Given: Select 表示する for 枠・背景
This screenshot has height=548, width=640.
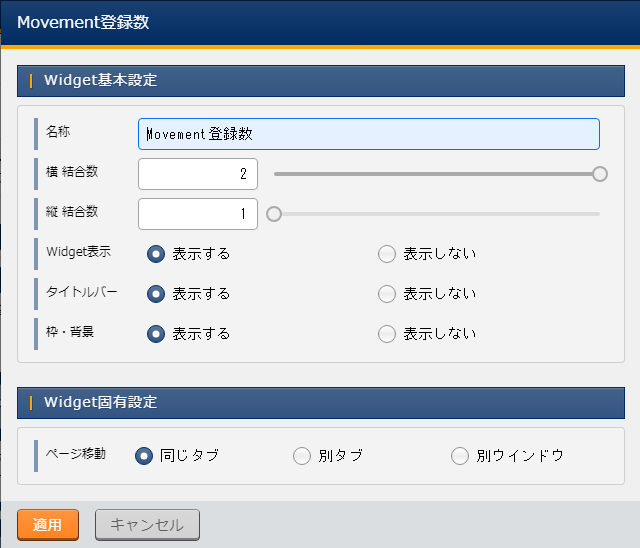Looking at the screenshot, I should click(x=156, y=334).
